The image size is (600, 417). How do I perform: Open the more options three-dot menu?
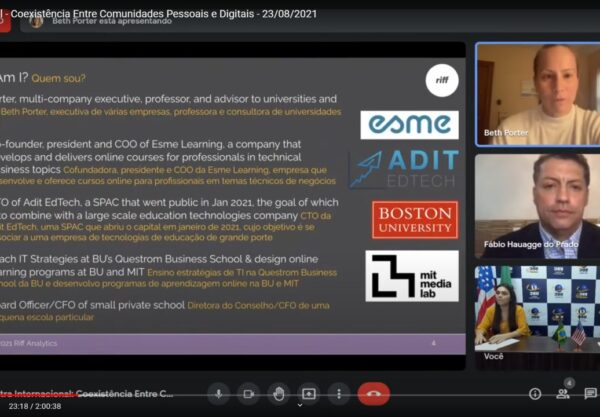(339, 394)
